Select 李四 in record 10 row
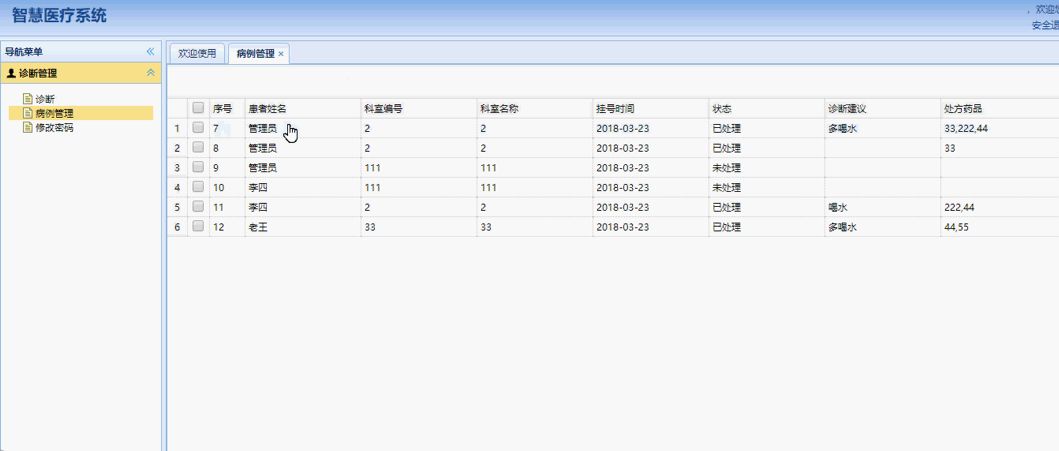The height and width of the screenshot is (451, 1059). [x=259, y=188]
